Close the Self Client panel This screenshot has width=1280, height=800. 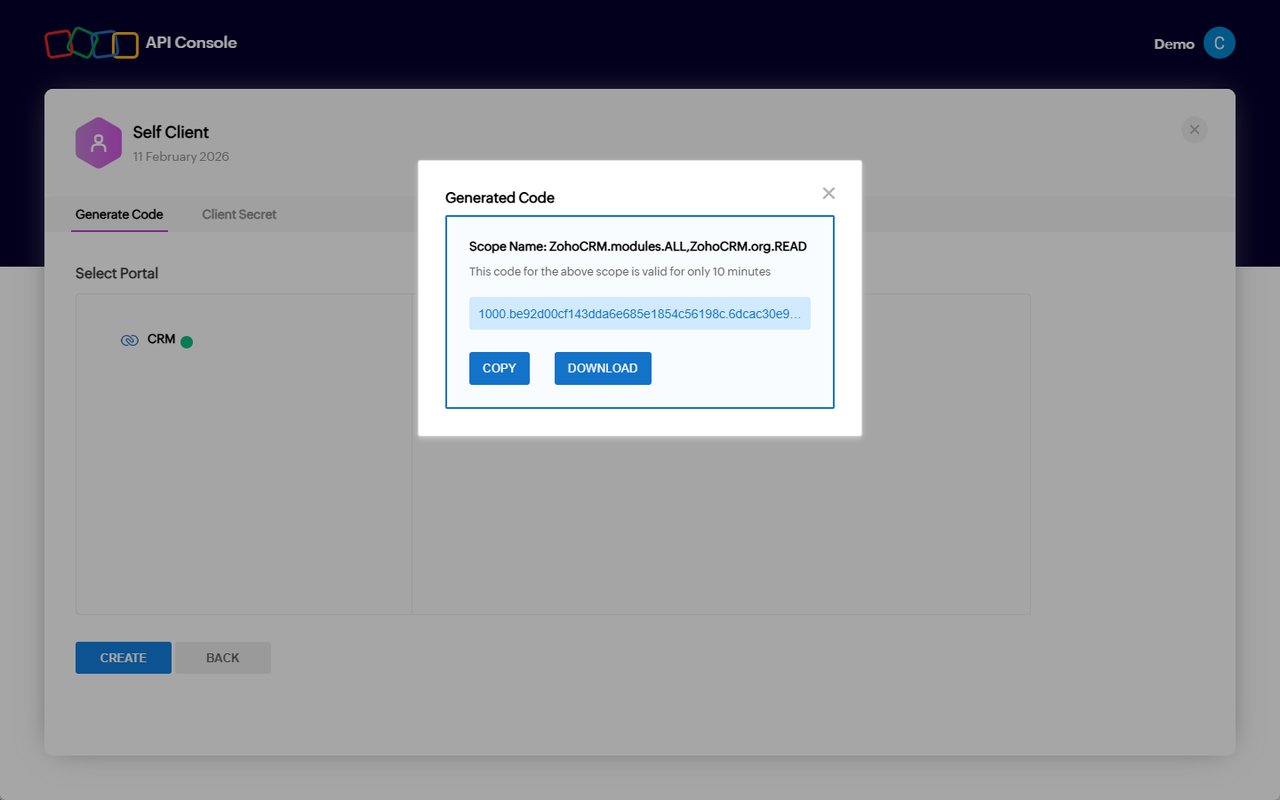1194,130
